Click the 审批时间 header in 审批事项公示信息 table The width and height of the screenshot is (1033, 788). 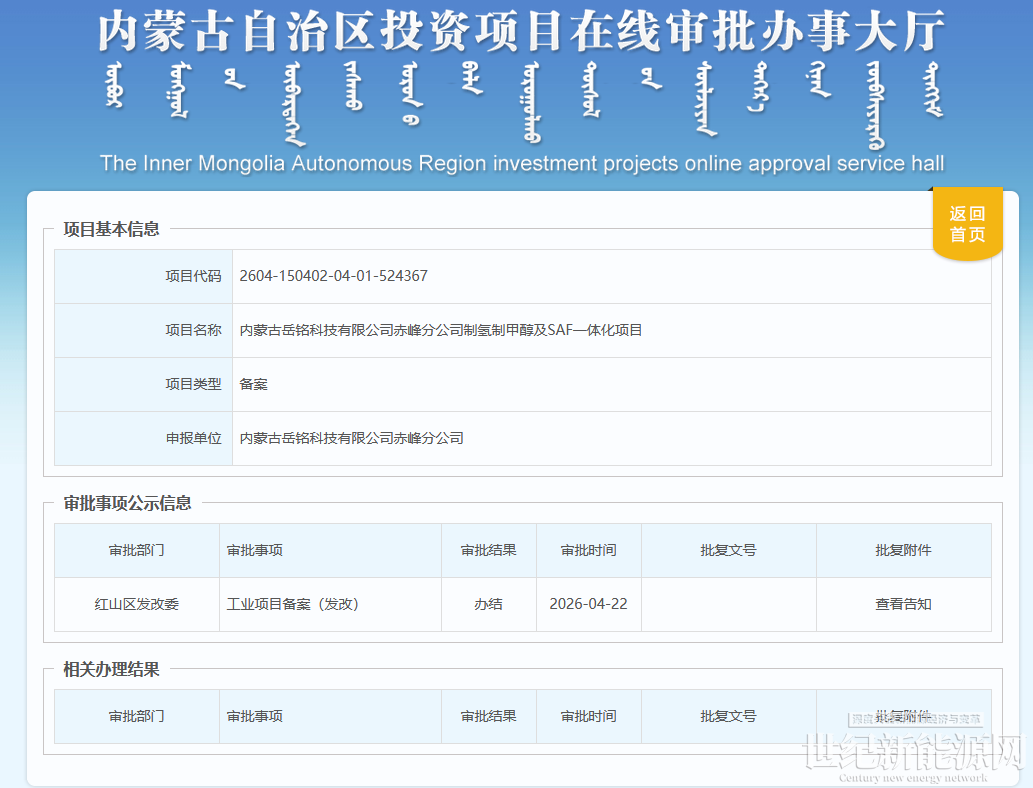(588, 550)
